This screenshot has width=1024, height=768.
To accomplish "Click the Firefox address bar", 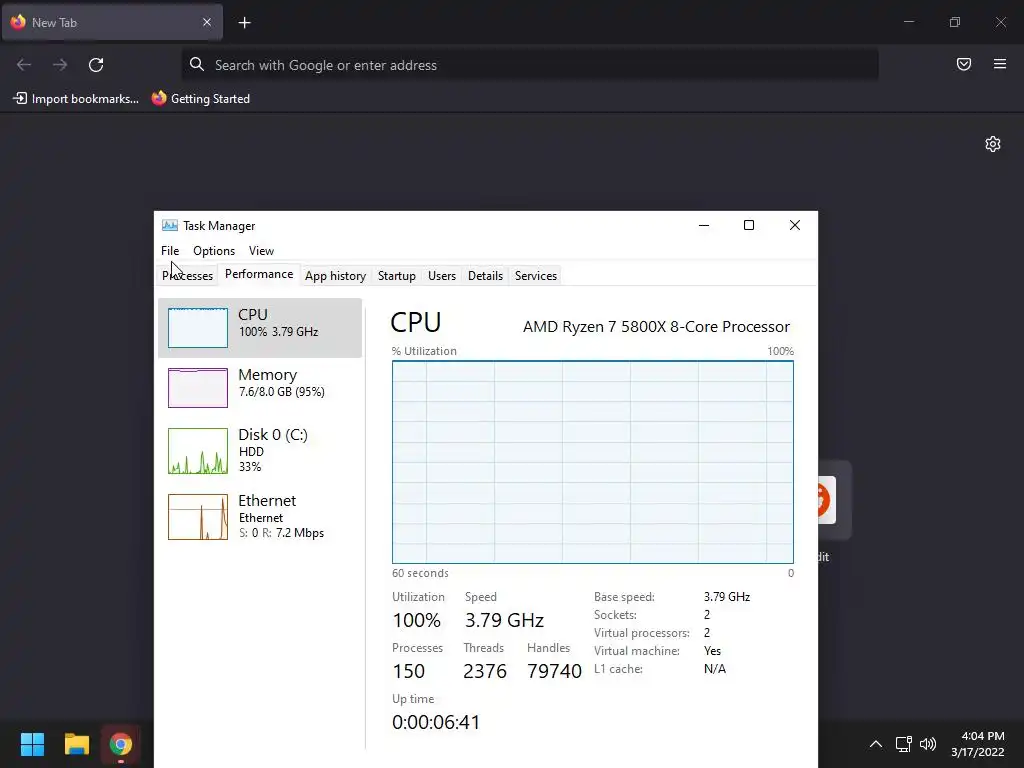I will coord(530,65).
